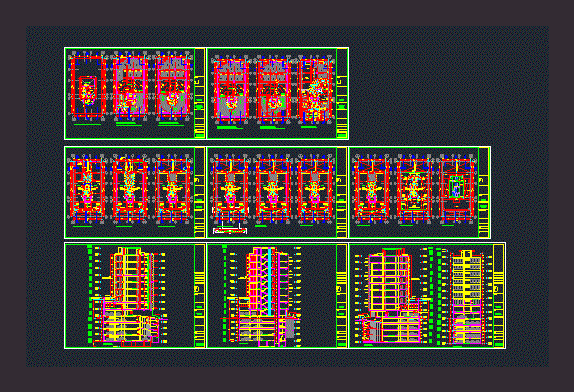
Task: Select the first typical floor plan in the middle-left sheet
Action: click(x=87, y=188)
